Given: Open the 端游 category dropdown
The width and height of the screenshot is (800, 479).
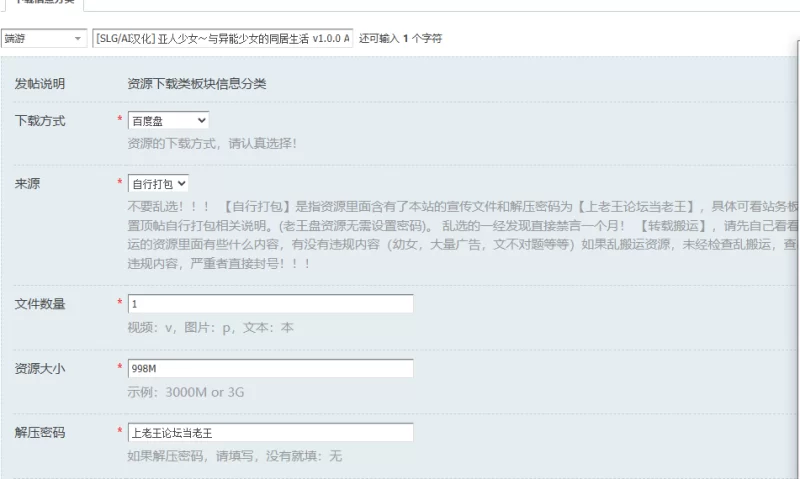Looking at the screenshot, I should click(44, 38).
